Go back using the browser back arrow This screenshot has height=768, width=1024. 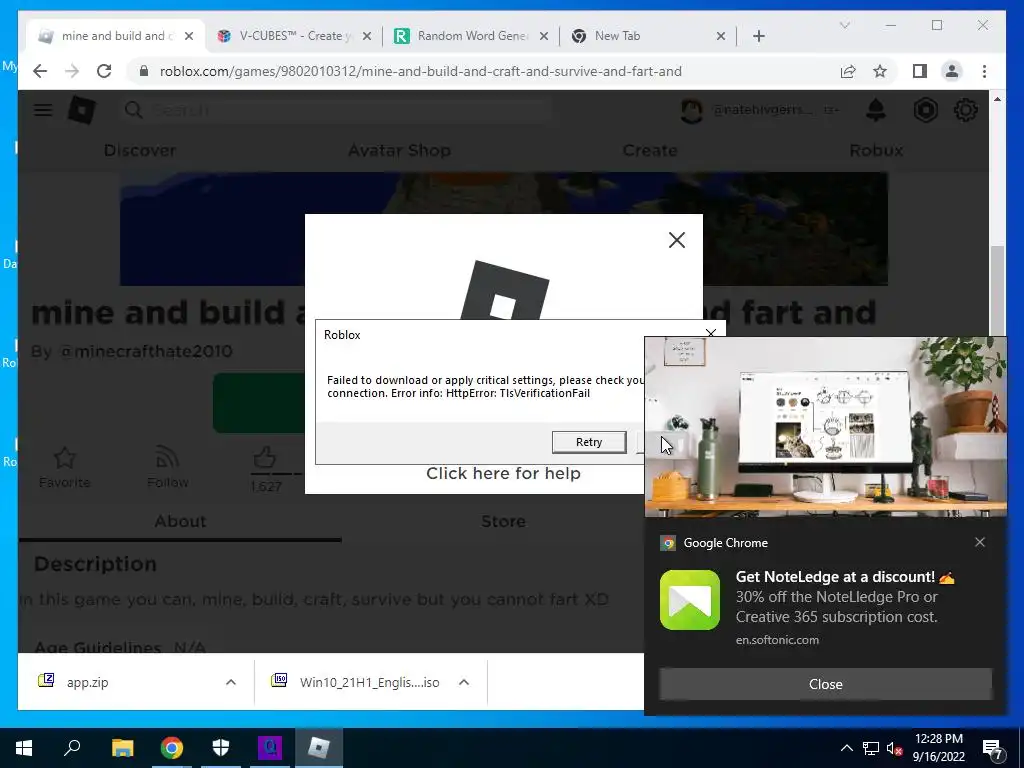[x=40, y=71]
